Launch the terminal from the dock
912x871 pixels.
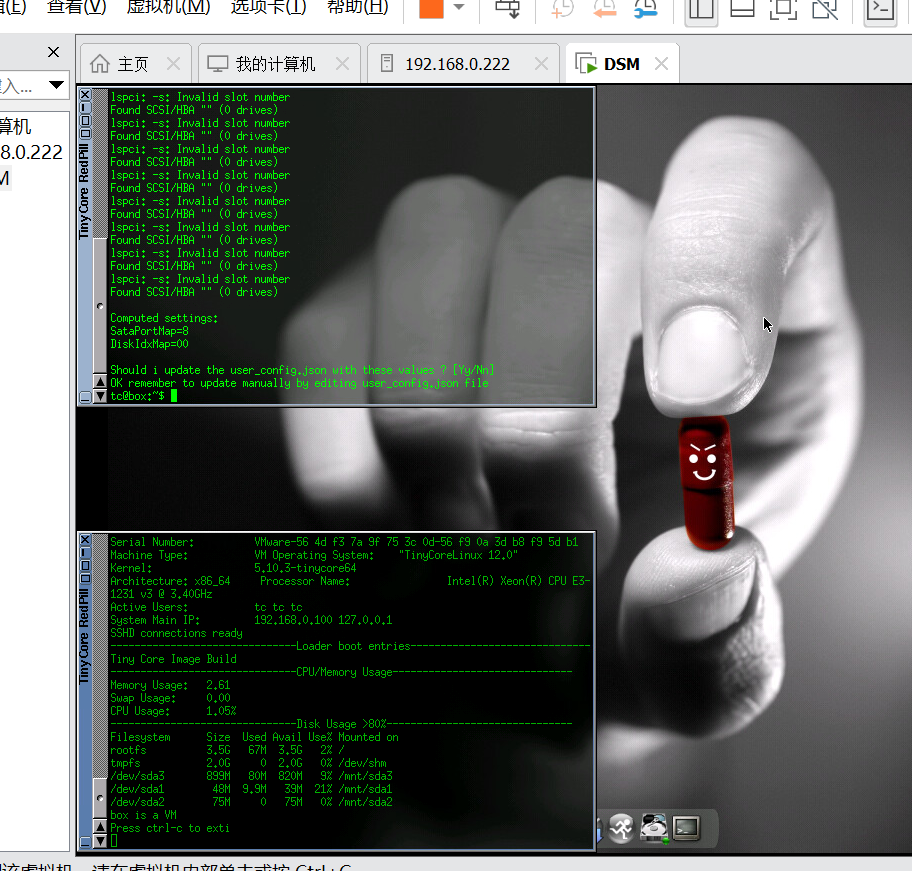pyautogui.click(x=686, y=828)
